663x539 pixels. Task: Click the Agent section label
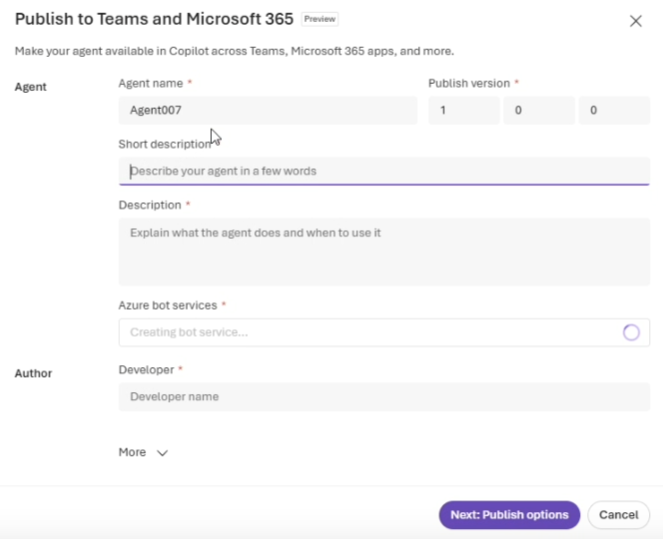point(30,87)
